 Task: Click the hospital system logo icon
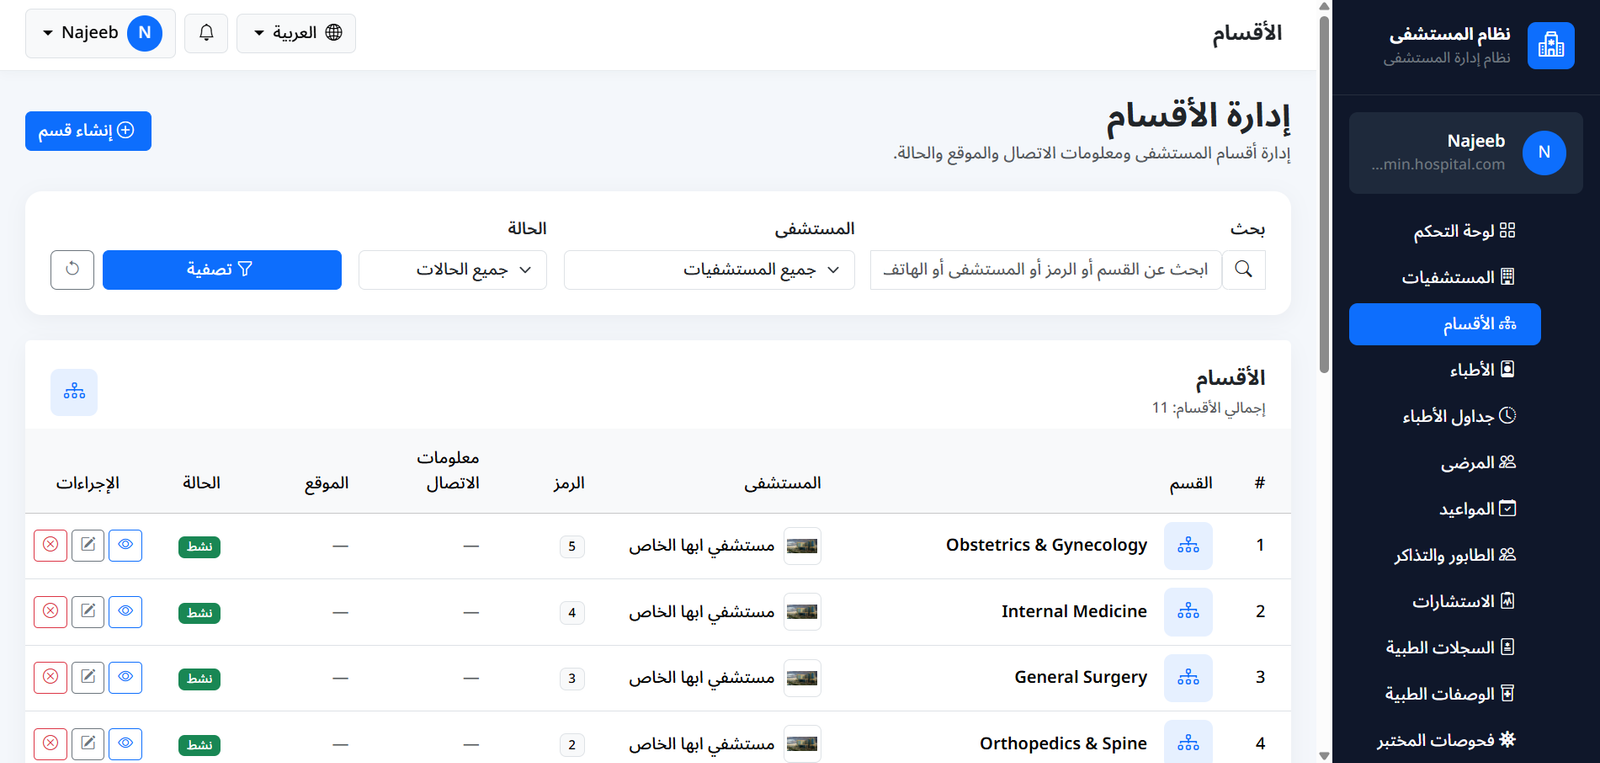coord(1551,46)
